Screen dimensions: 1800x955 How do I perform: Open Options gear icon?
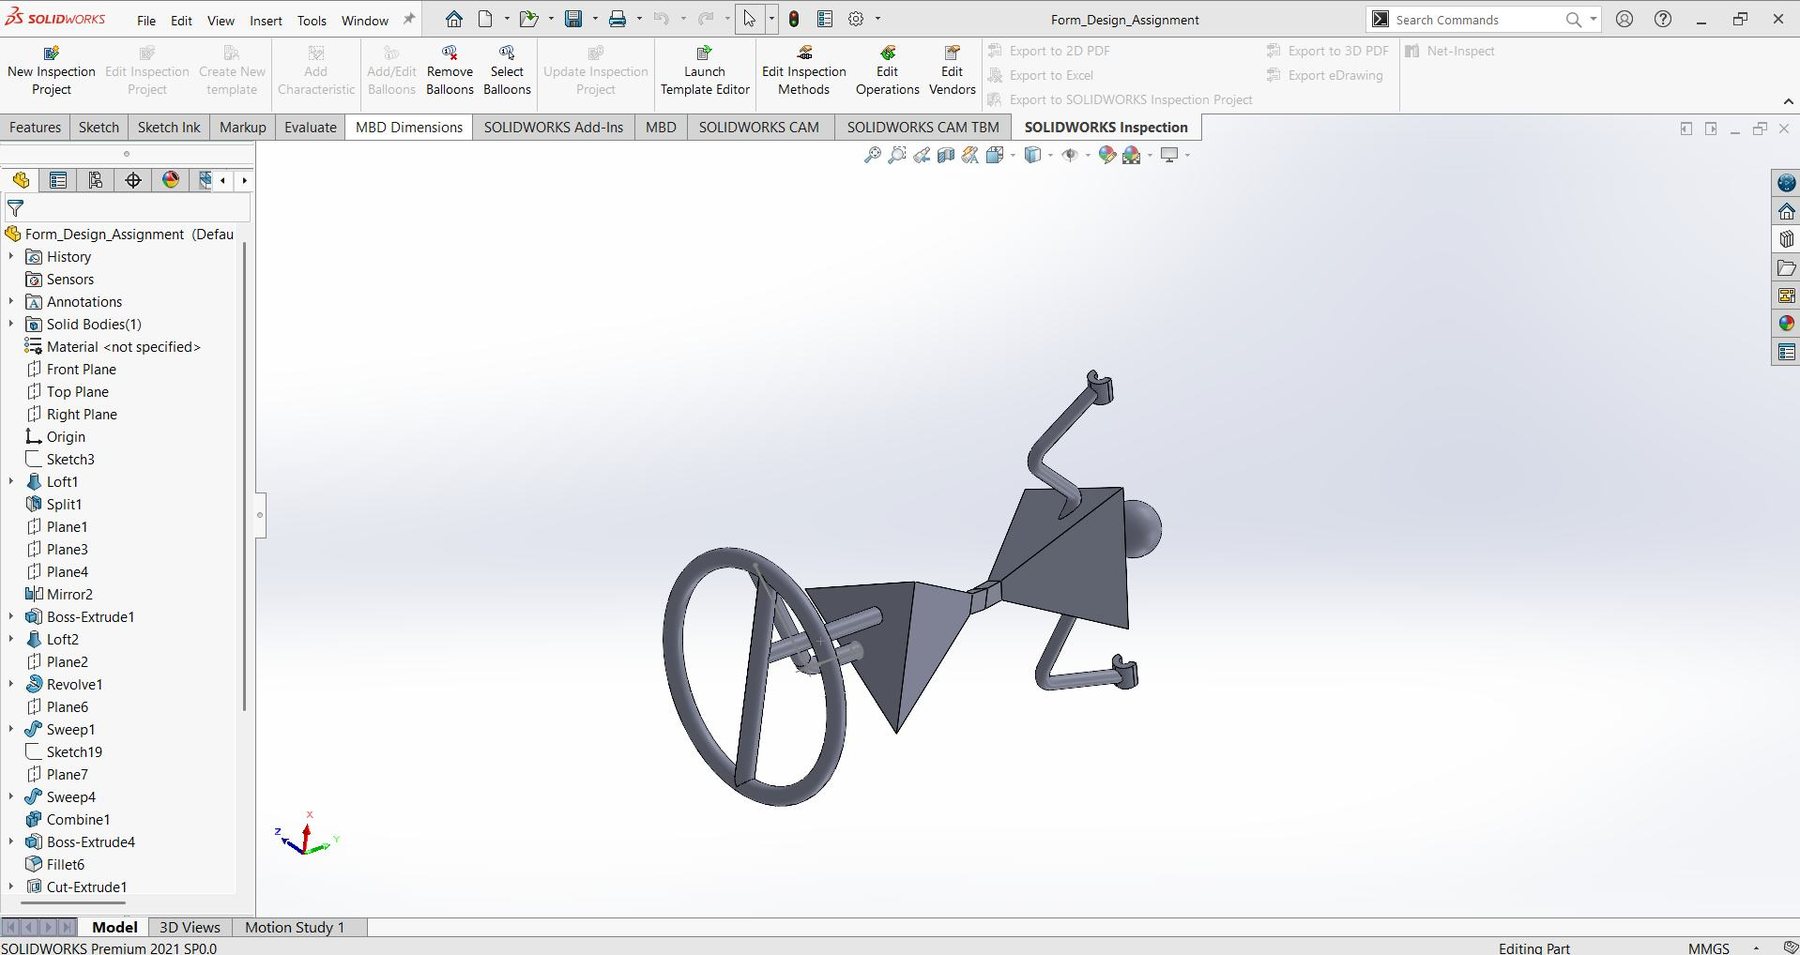[x=856, y=19]
